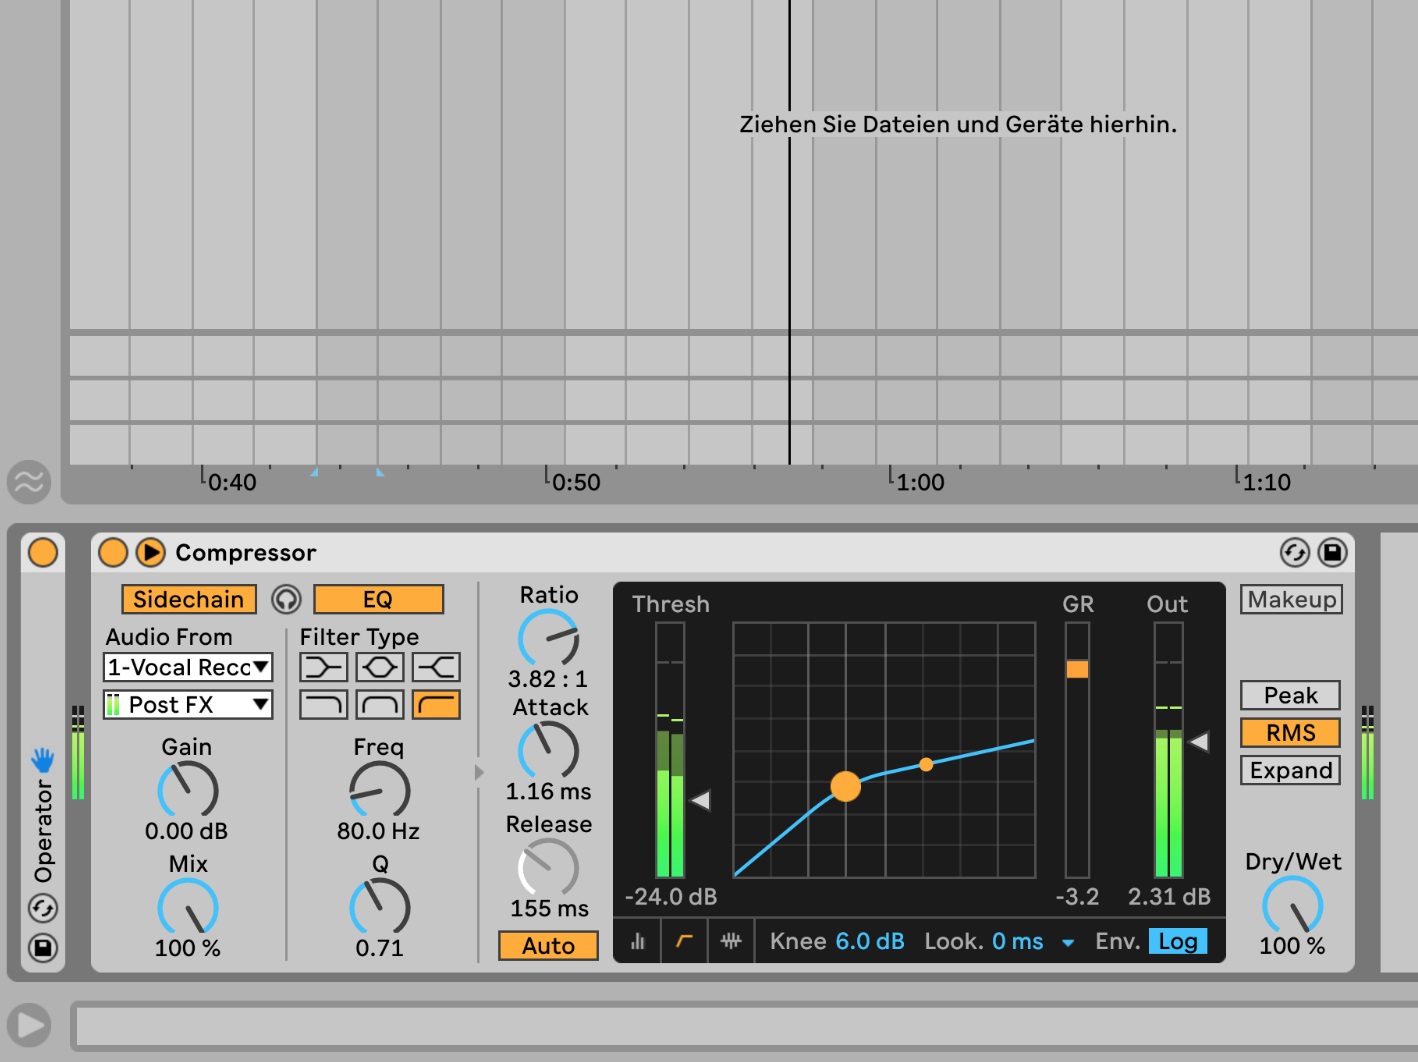The image size is (1418, 1062).
Task: Open the Lookahead time dropdown arrow
Action: (1068, 942)
